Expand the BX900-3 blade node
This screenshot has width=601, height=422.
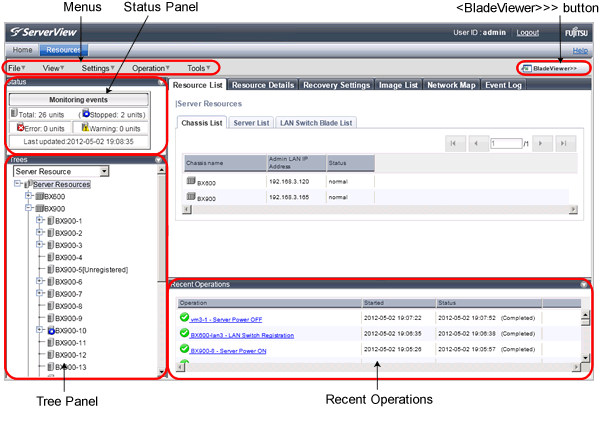(x=39, y=245)
